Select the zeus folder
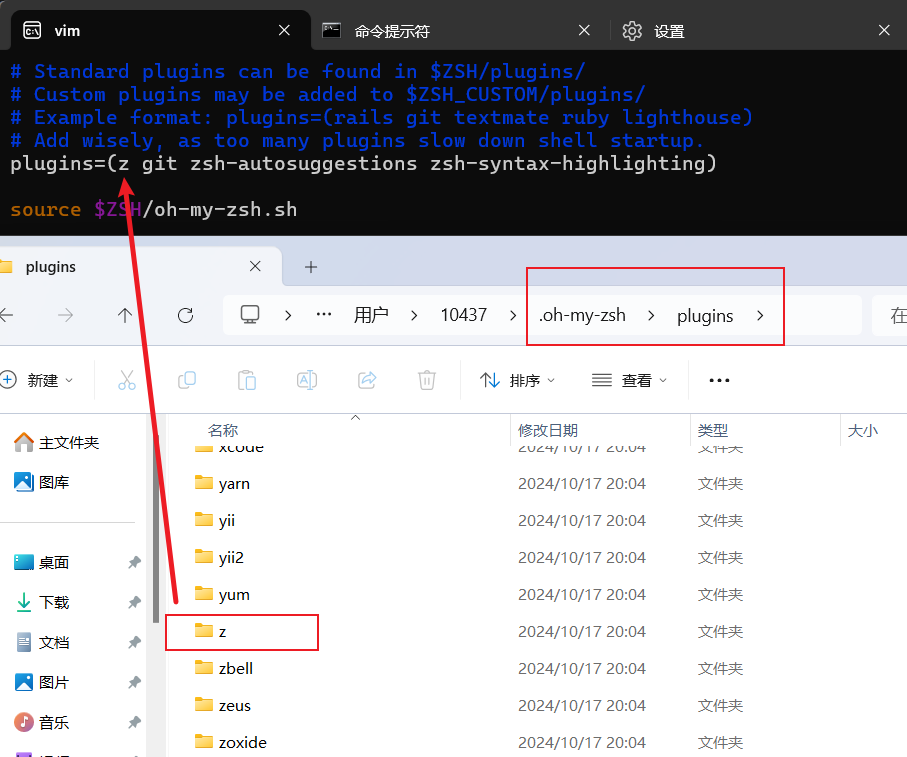The height and width of the screenshot is (757, 907). point(223,705)
